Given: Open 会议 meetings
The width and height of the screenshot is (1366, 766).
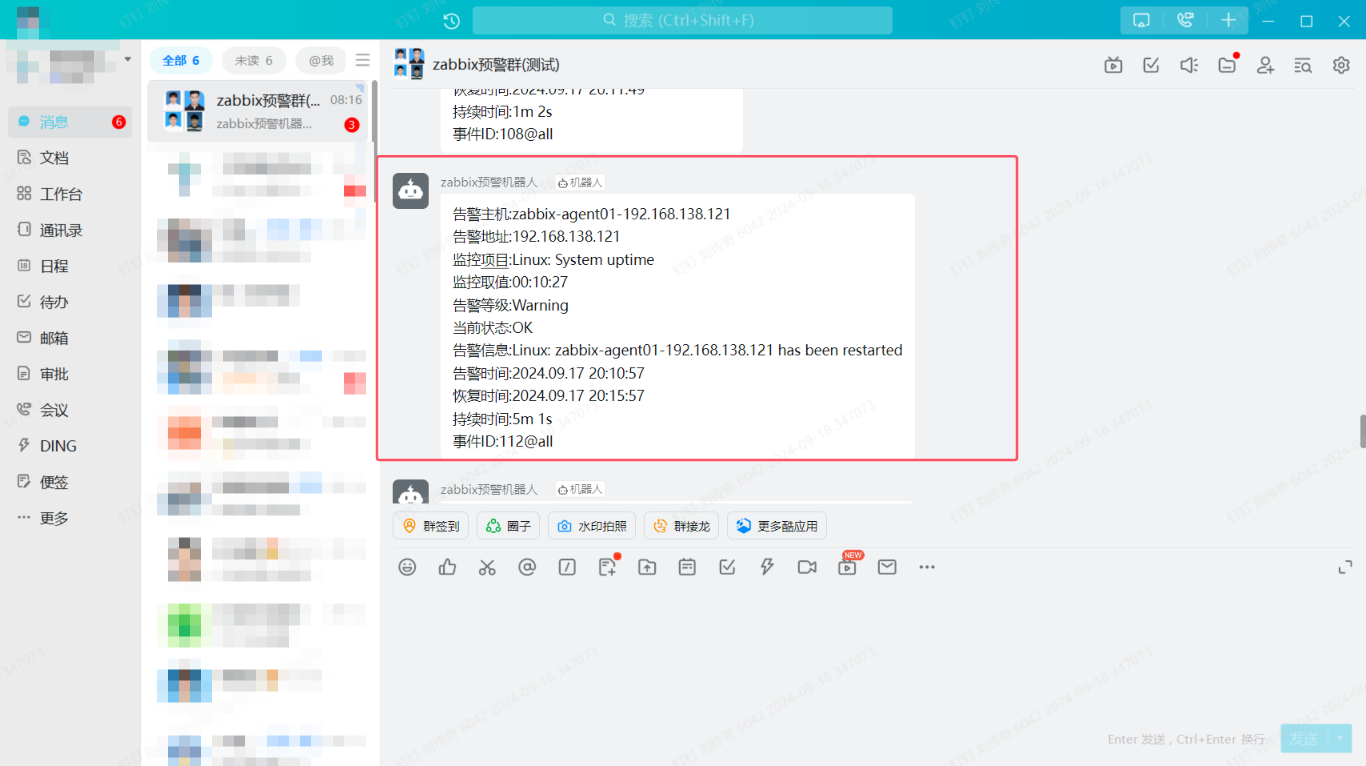Looking at the screenshot, I should 70,410.
